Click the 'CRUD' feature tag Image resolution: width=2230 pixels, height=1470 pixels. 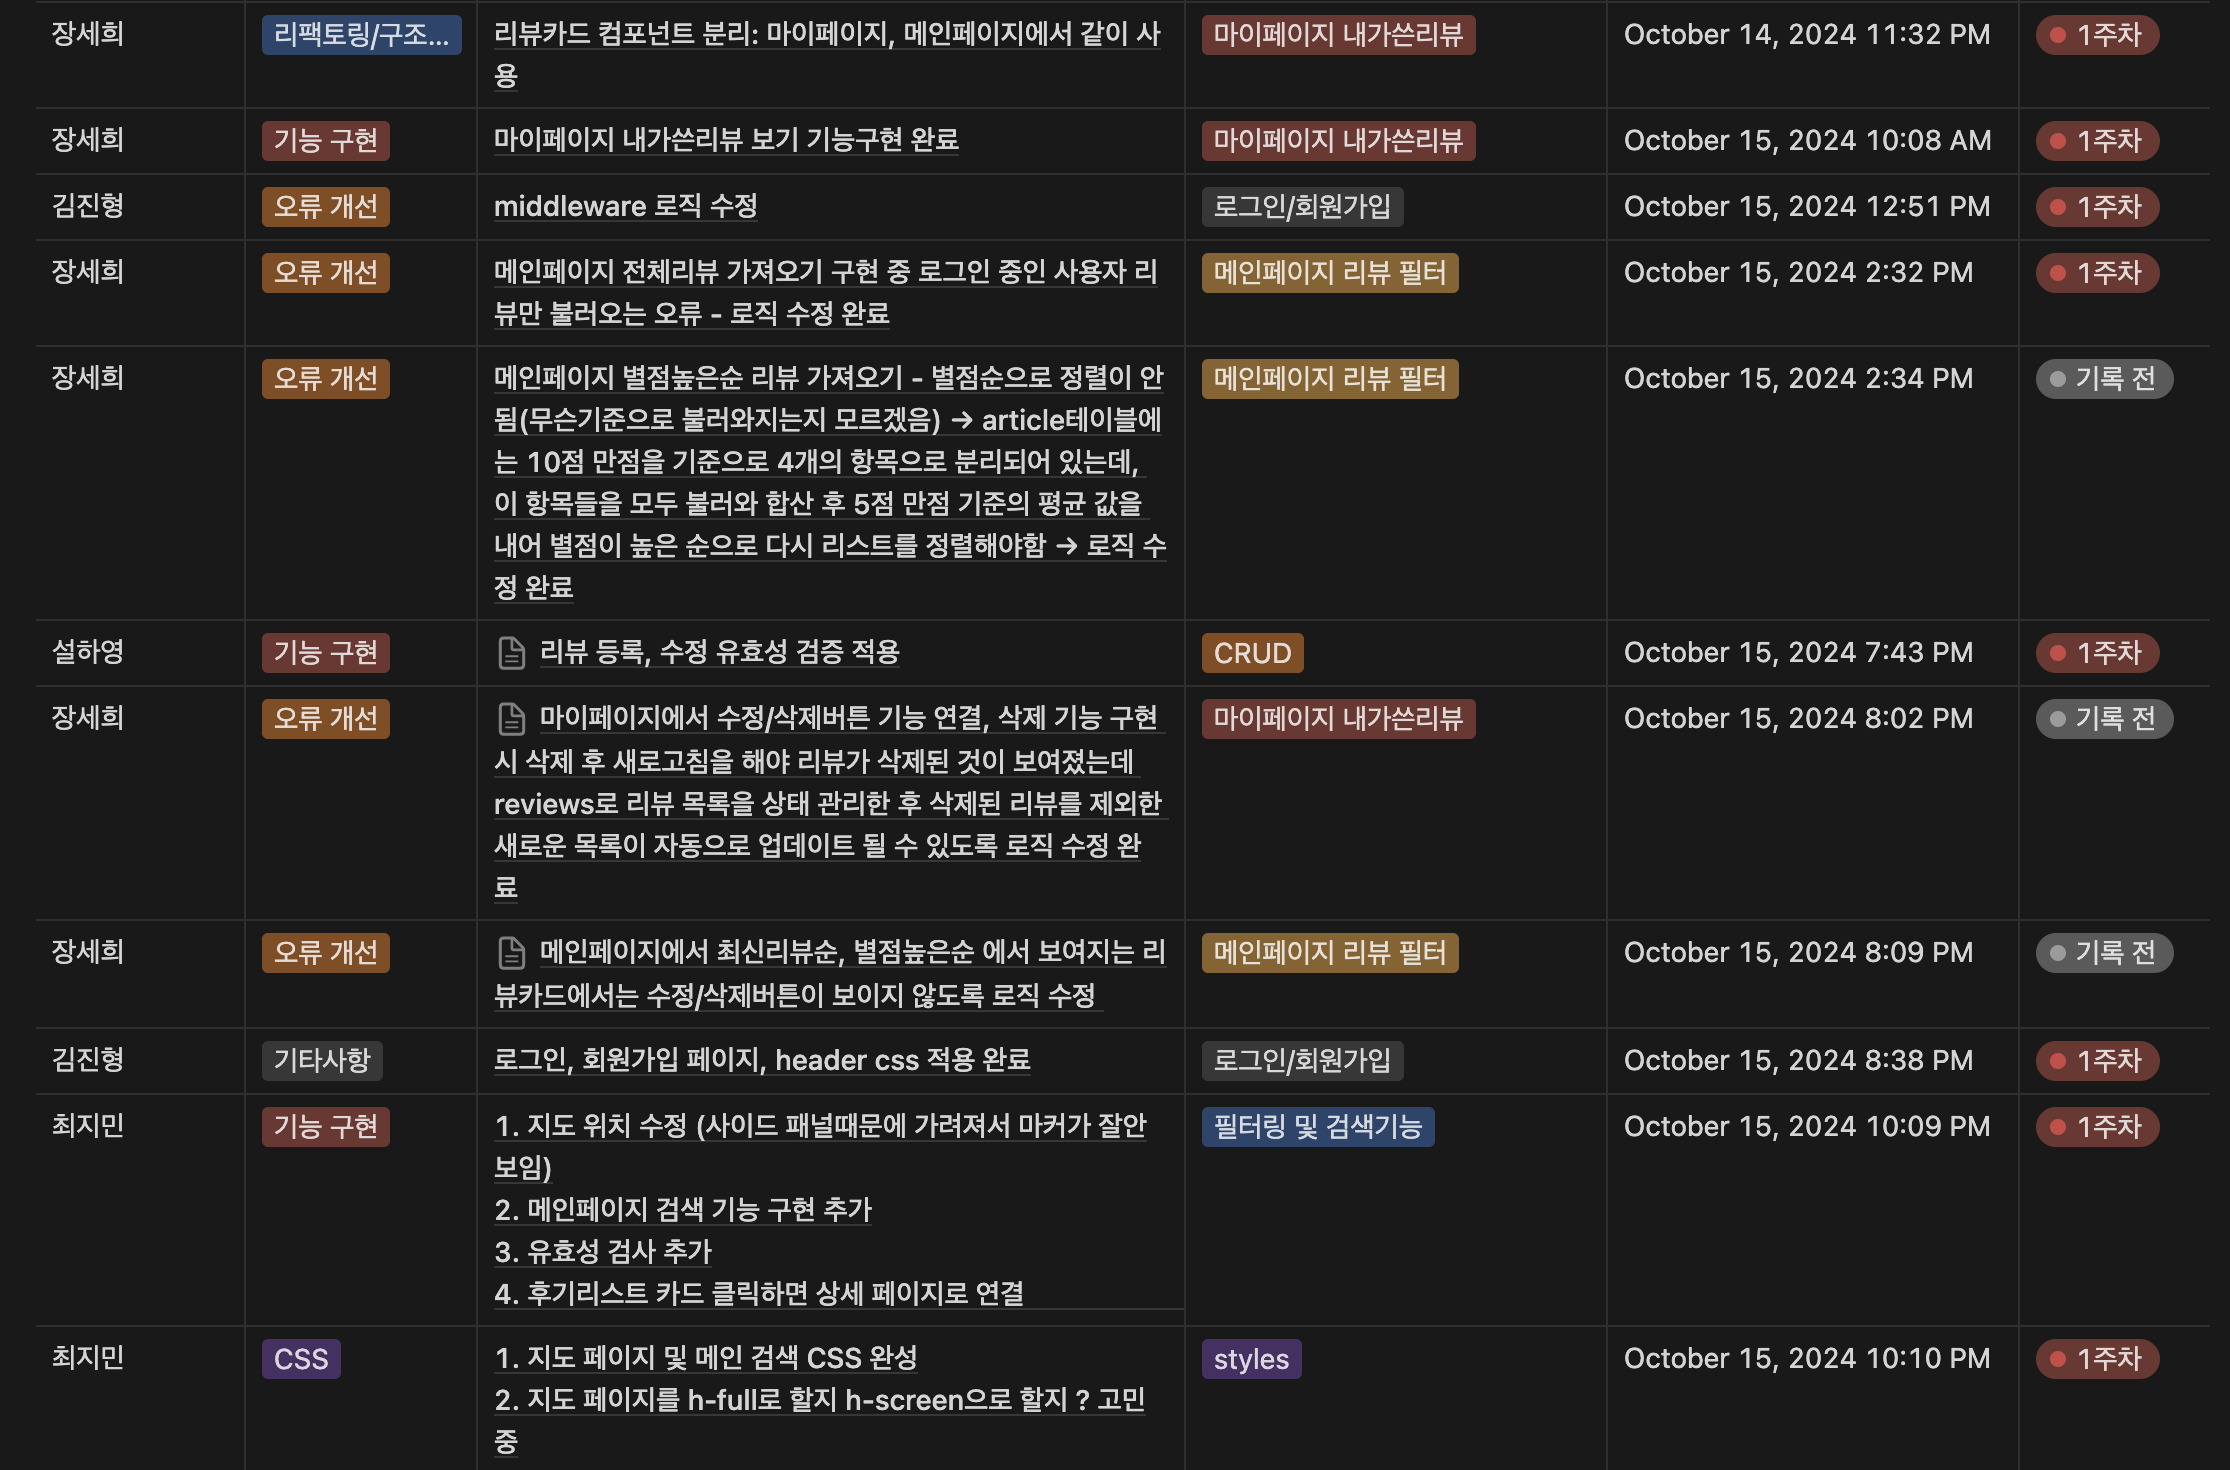[x=1252, y=653]
